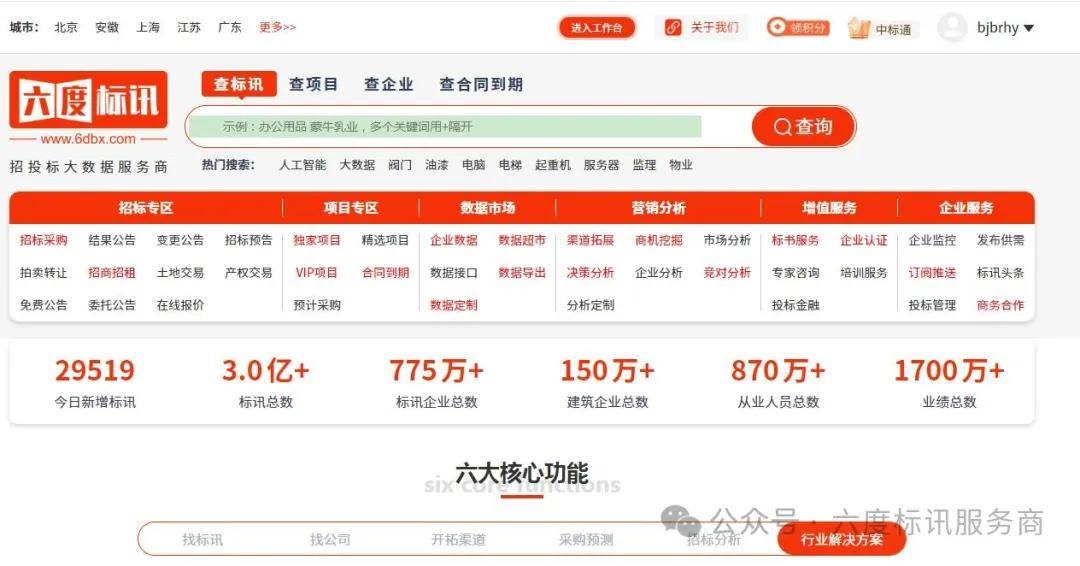Select city 江苏

(189, 27)
